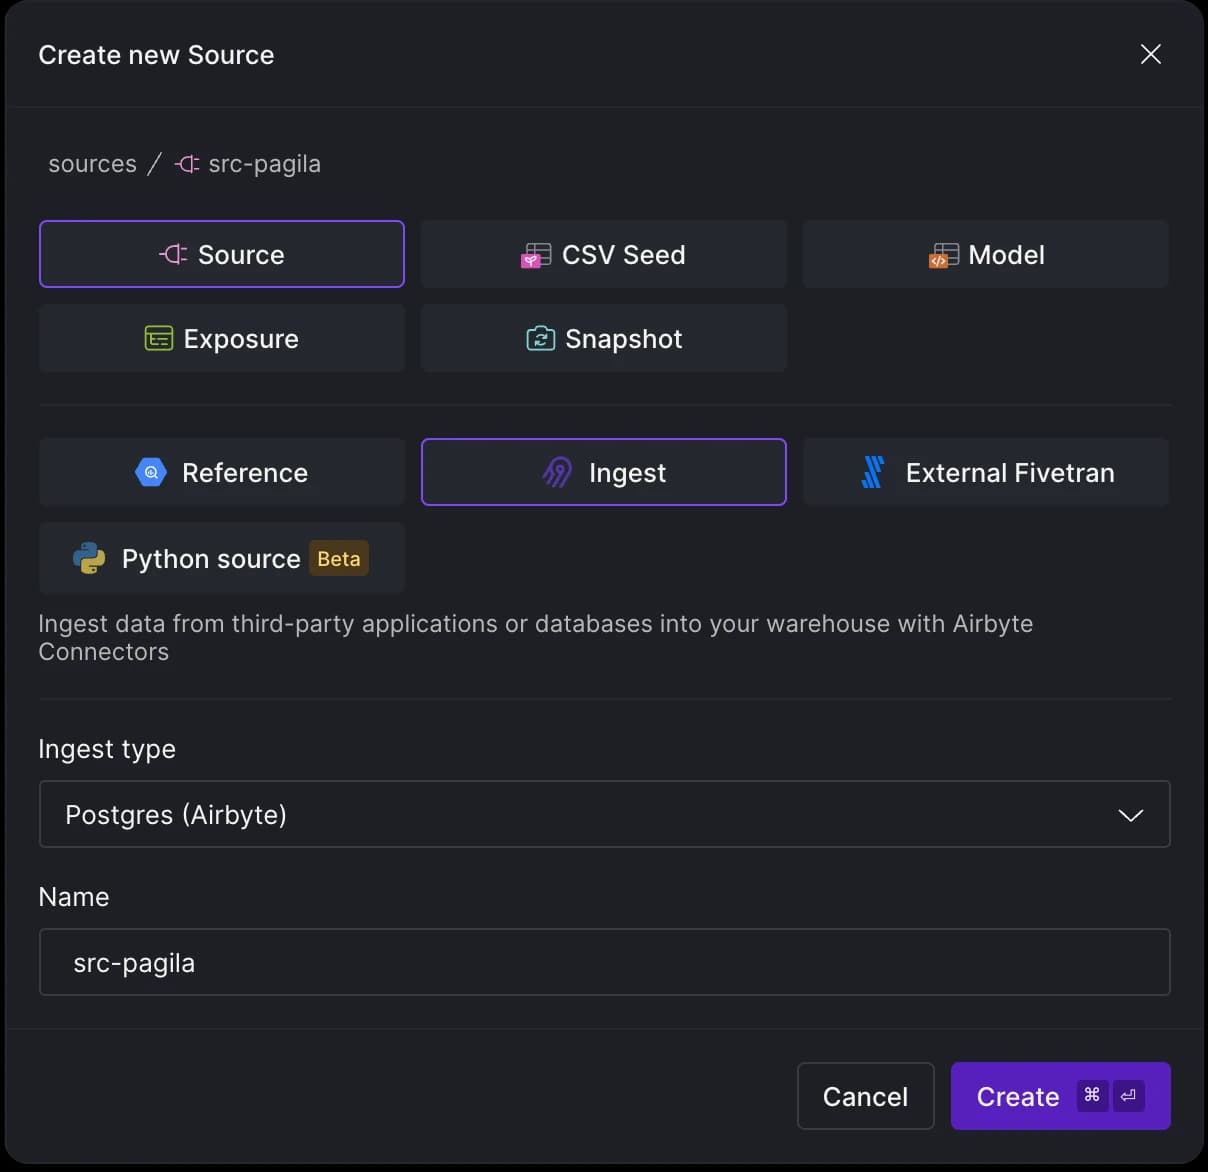This screenshot has height=1172, width=1208.
Task: Close the Create new Source dialog
Action: [x=1151, y=54]
